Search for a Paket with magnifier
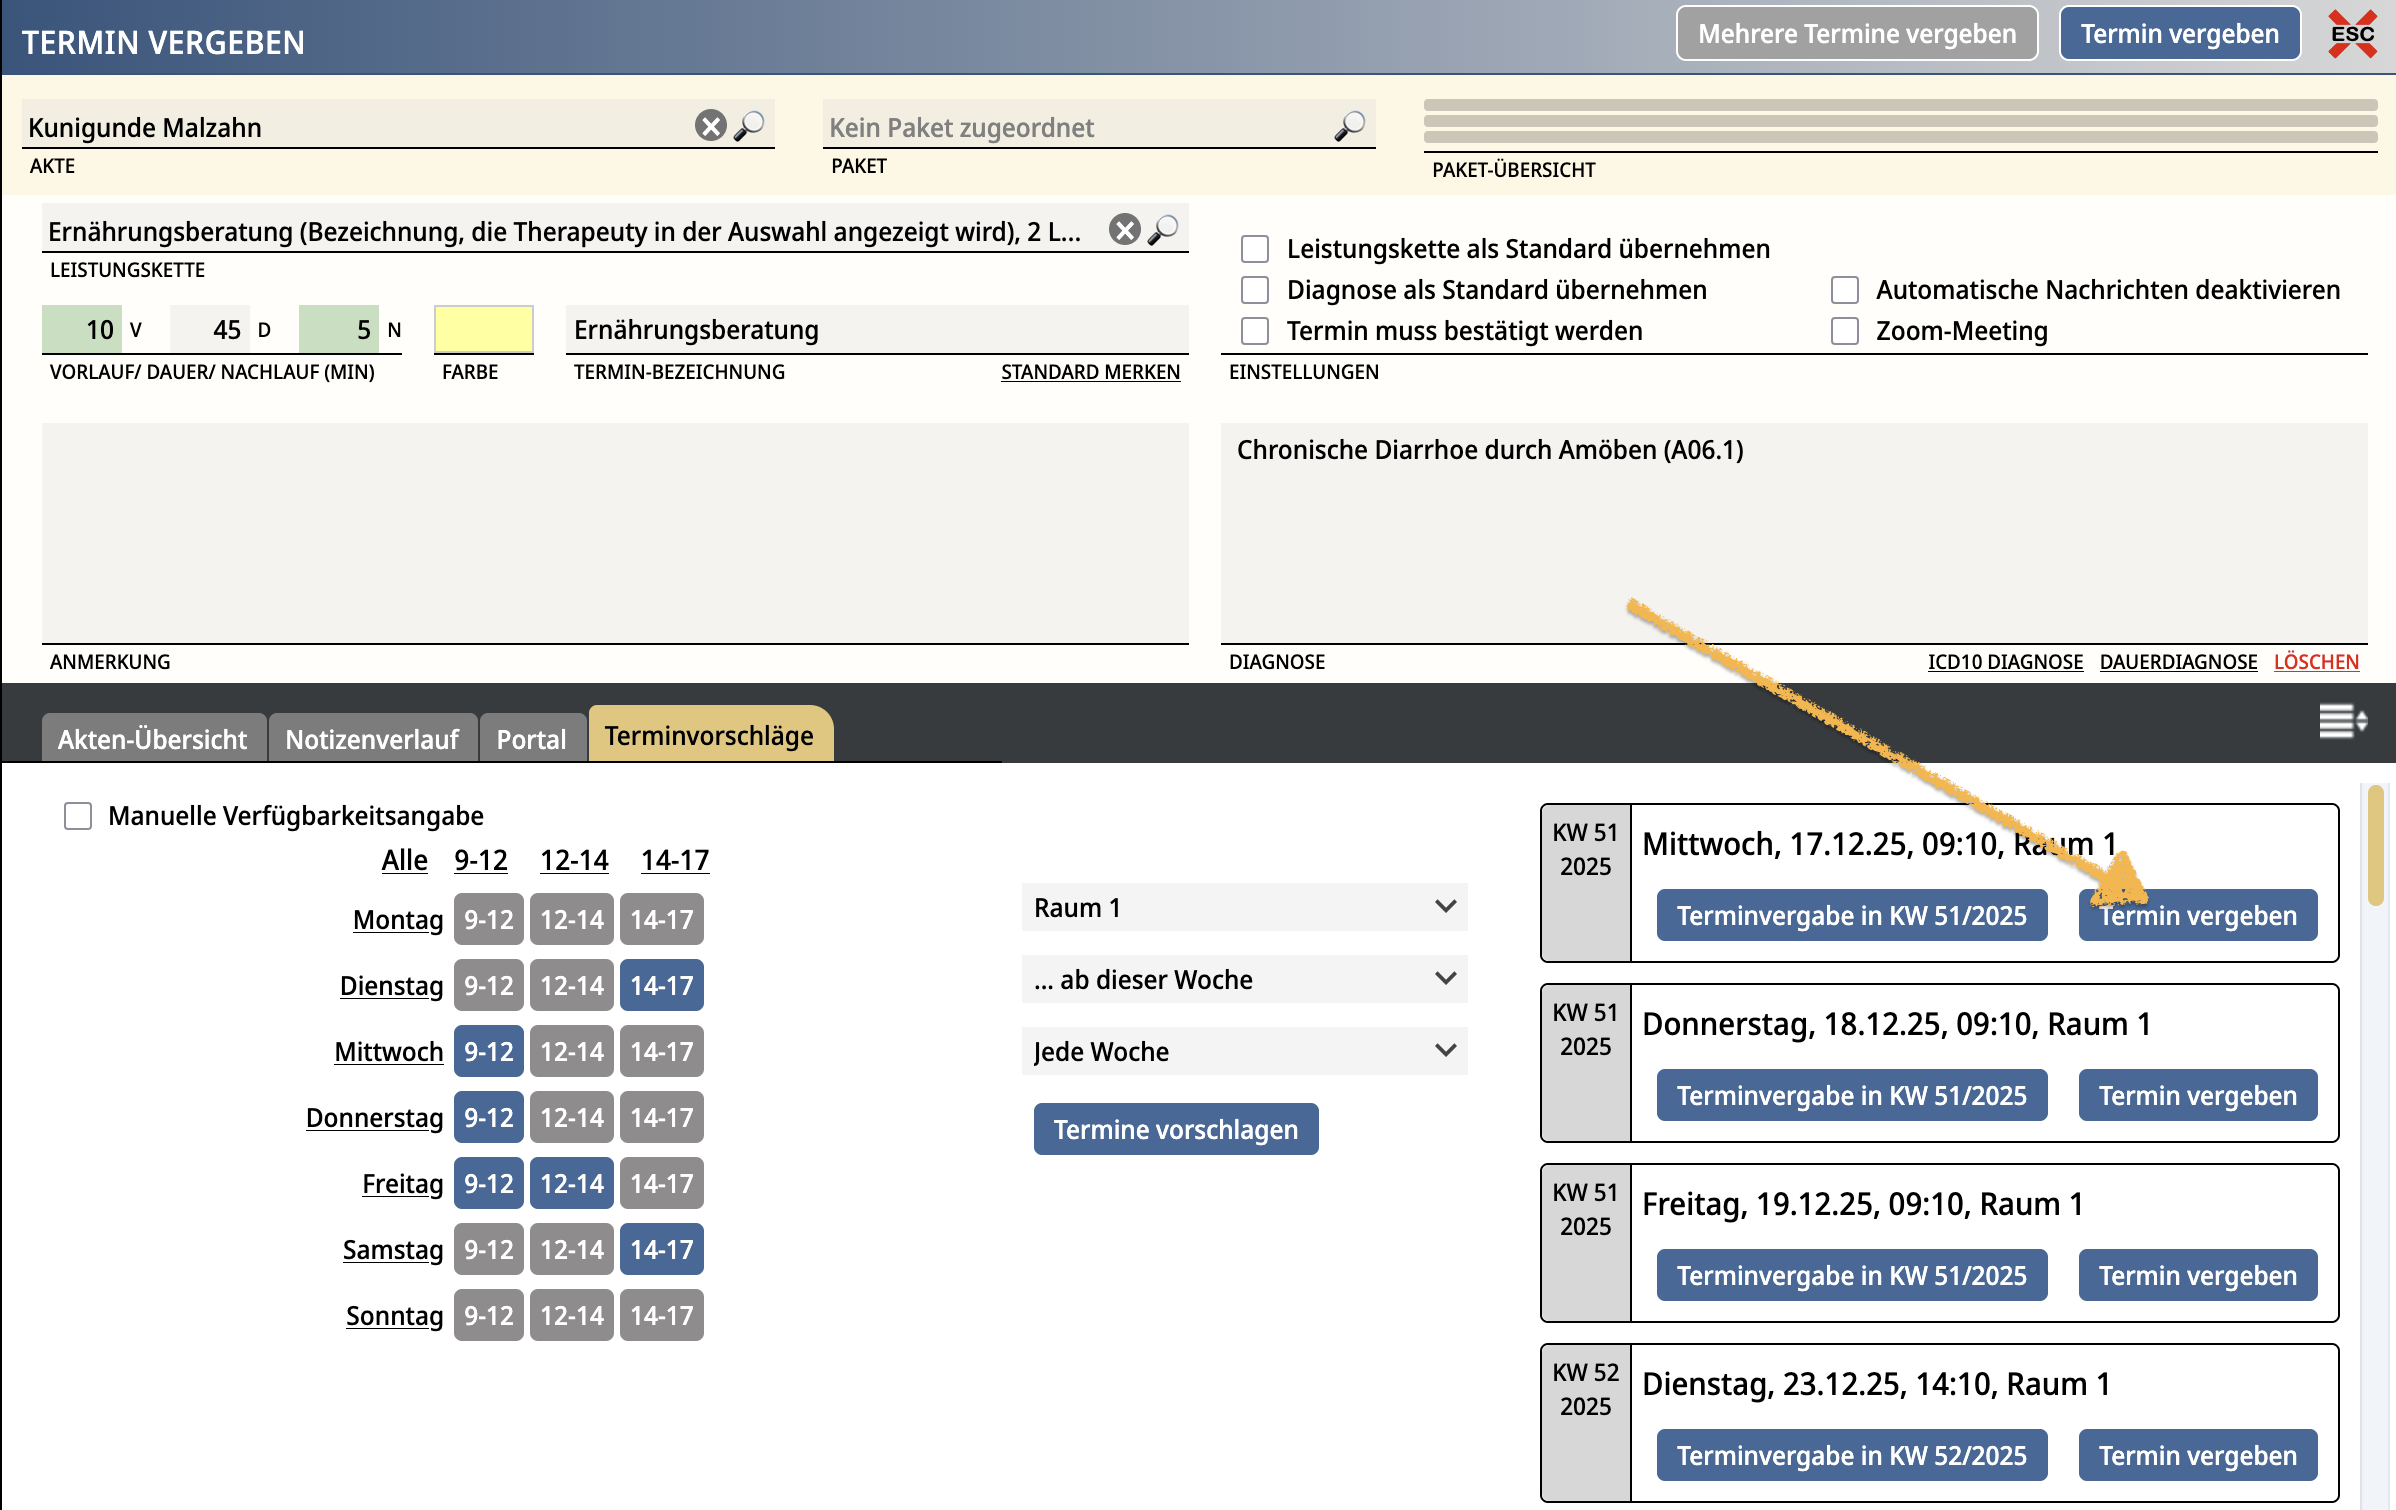The height and width of the screenshot is (1510, 2396). pos(1349,126)
